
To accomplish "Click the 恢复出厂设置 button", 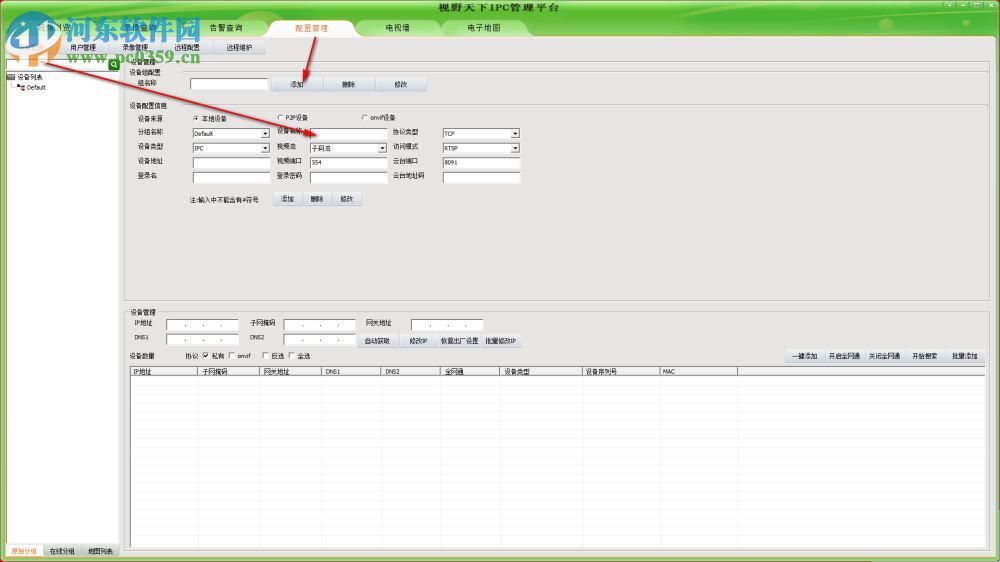I will 459,341.
